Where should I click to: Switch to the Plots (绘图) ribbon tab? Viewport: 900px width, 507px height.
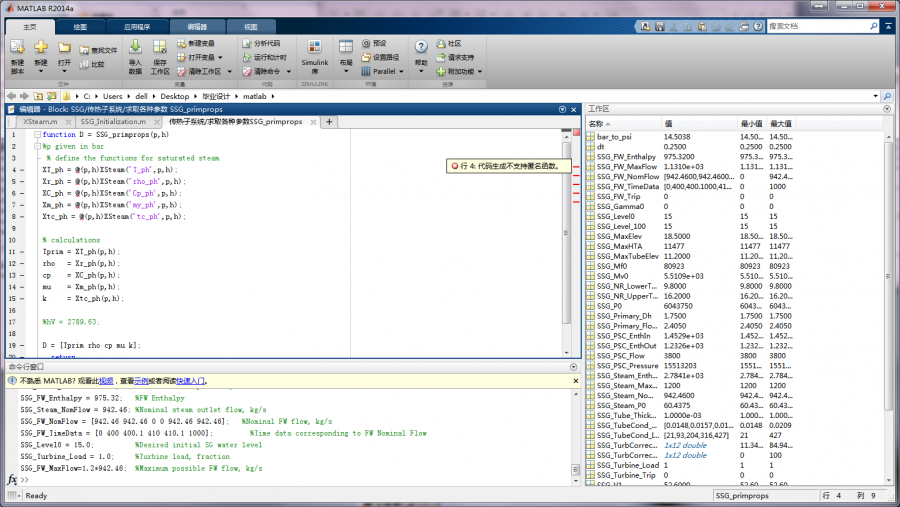click(x=80, y=26)
